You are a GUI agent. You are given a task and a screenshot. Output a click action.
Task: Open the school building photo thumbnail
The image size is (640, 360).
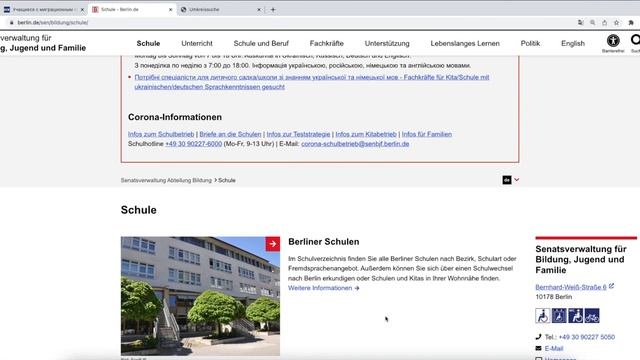pyautogui.click(x=200, y=296)
